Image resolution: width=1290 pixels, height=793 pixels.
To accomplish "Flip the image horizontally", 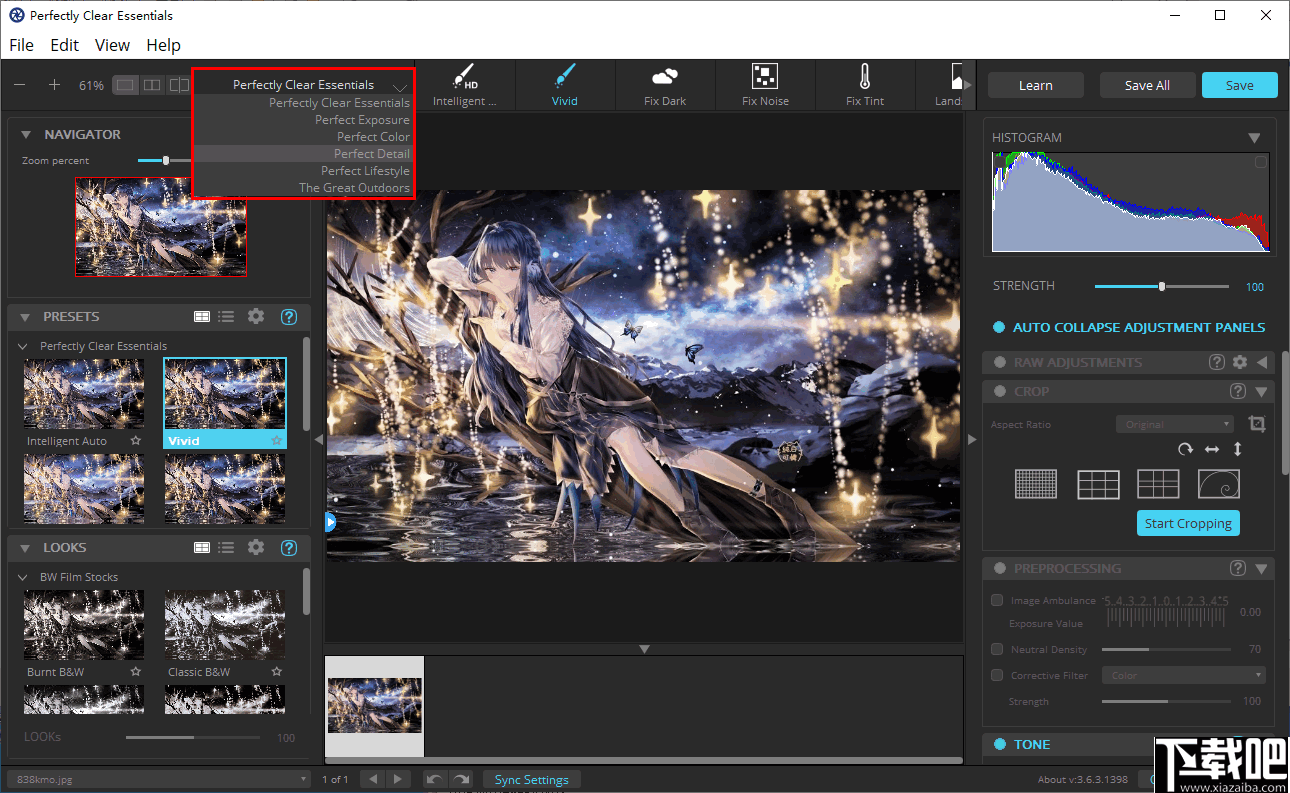I will pos(1212,450).
